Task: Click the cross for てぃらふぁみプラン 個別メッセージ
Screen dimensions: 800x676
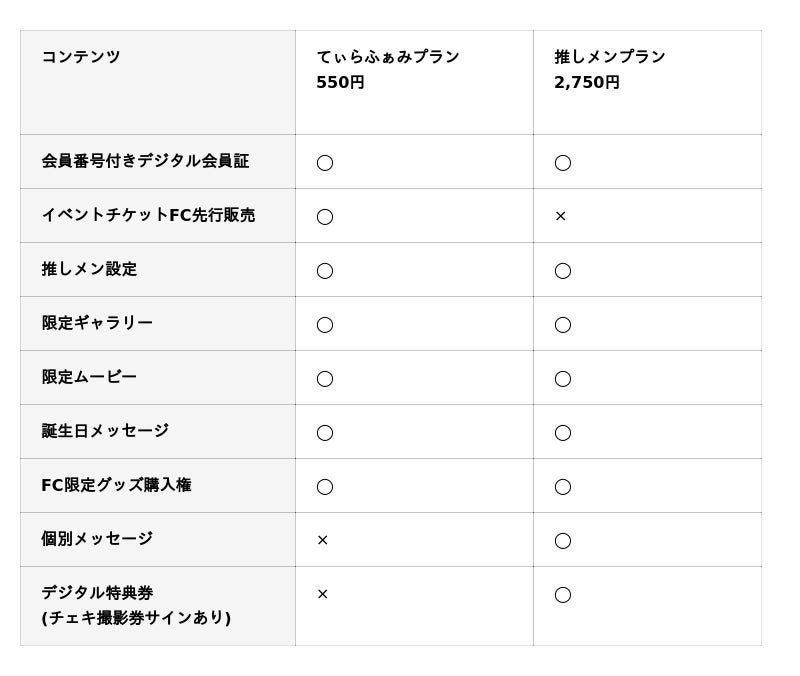Action: tap(323, 540)
